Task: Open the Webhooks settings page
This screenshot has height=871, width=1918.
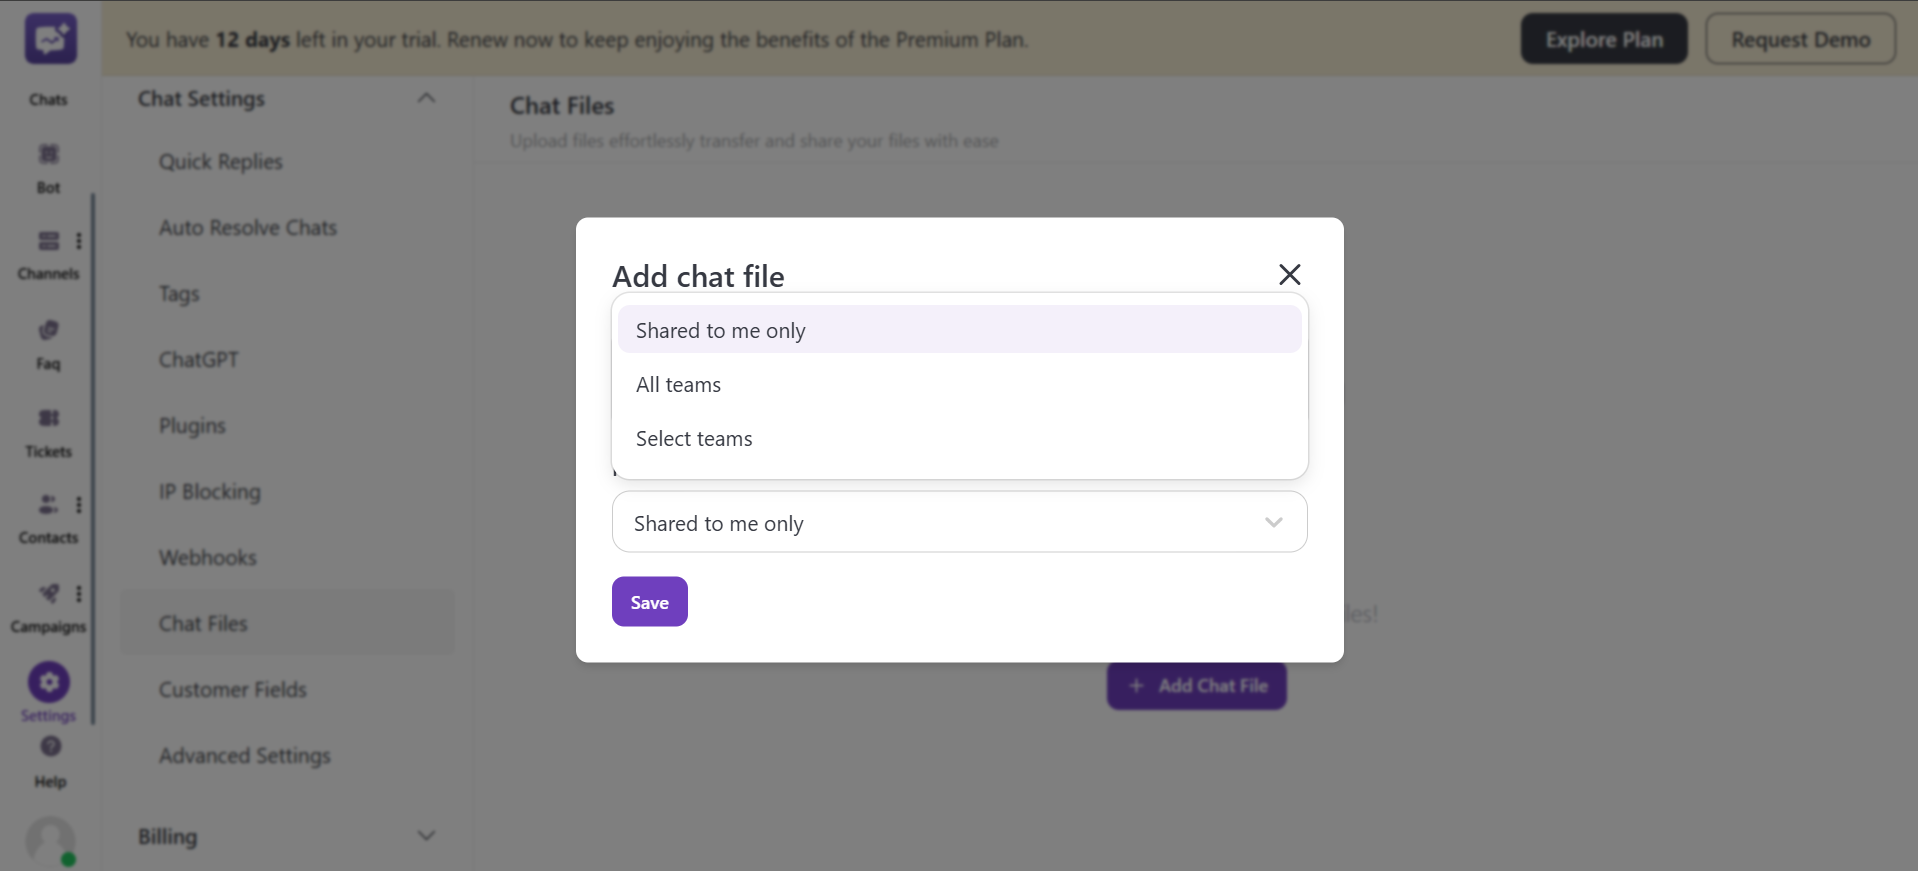Action: [207, 557]
